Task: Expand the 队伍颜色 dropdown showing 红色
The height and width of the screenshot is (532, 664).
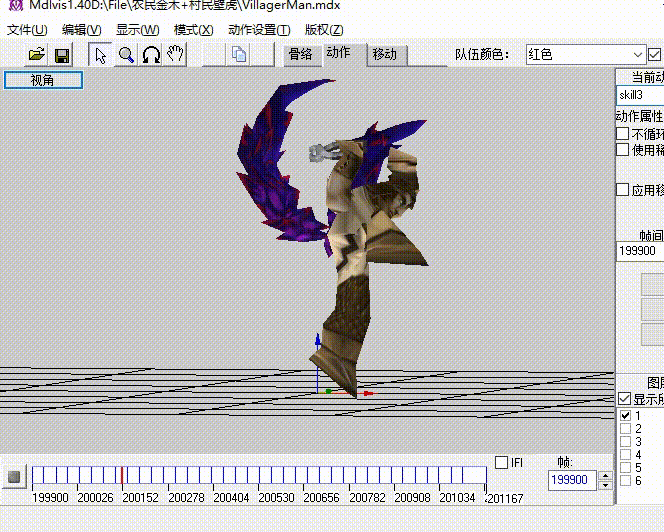Action: click(586, 55)
